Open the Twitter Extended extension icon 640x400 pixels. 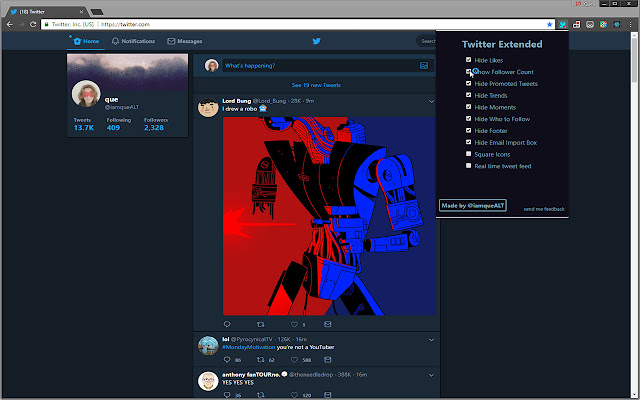pos(563,24)
